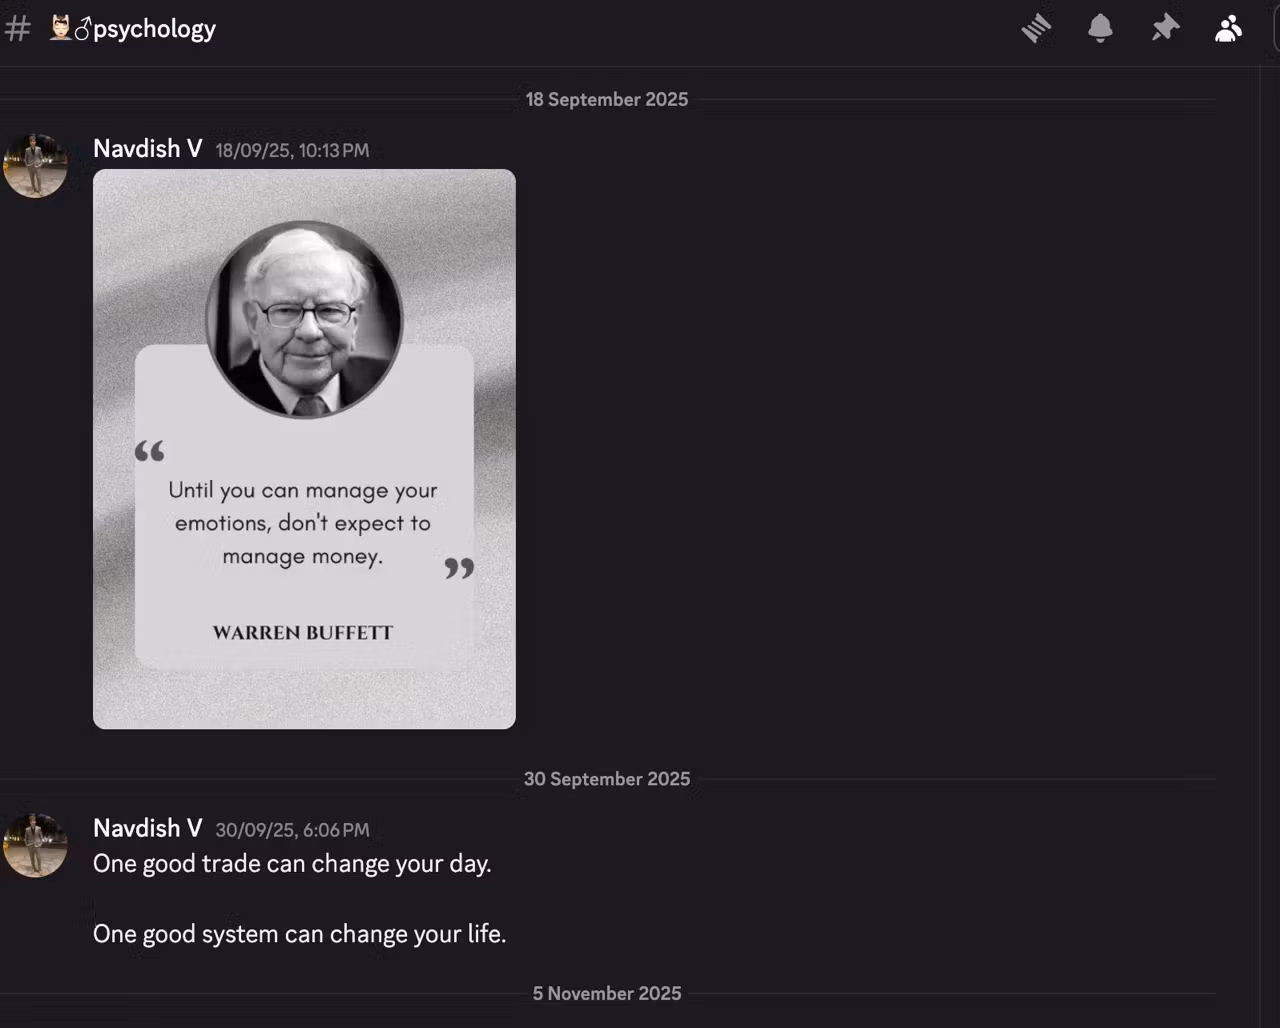Viewport: 1280px width, 1028px height.
Task: Click the 30 September 2025 date divider
Action: tap(607, 779)
